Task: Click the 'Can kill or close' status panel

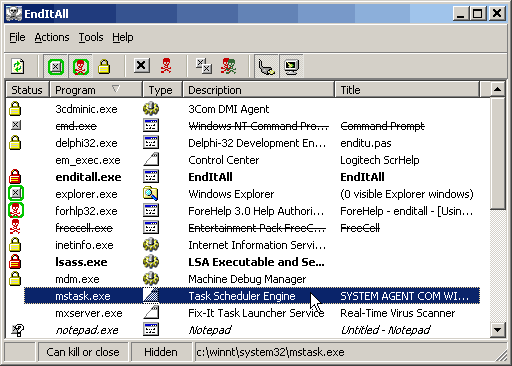Action: [x=83, y=352]
